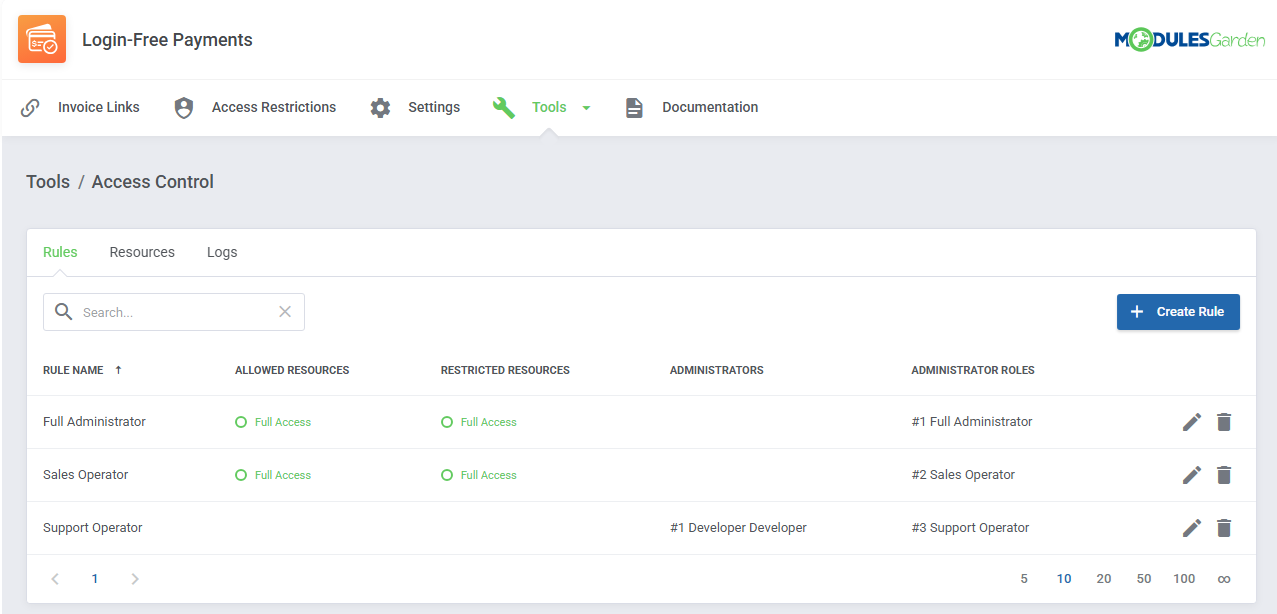
Task: Switch to the Rules tab
Action: tap(60, 252)
